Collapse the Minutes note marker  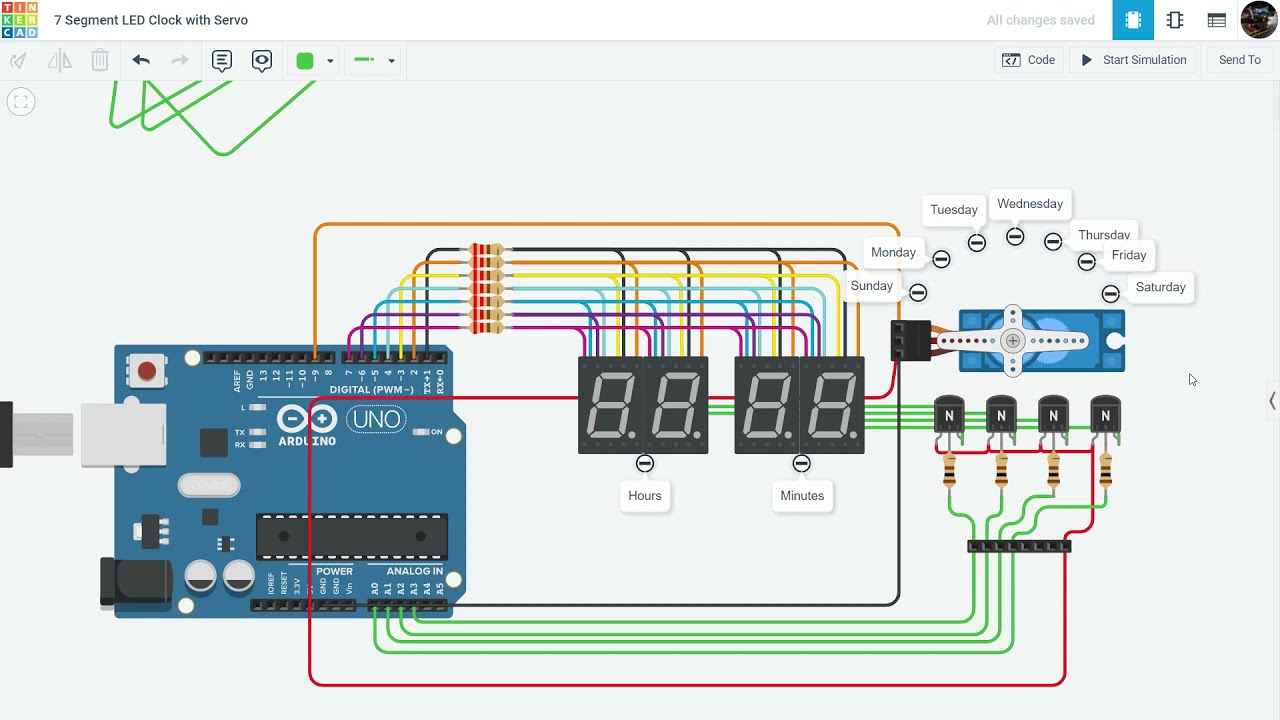pyautogui.click(x=801, y=463)
